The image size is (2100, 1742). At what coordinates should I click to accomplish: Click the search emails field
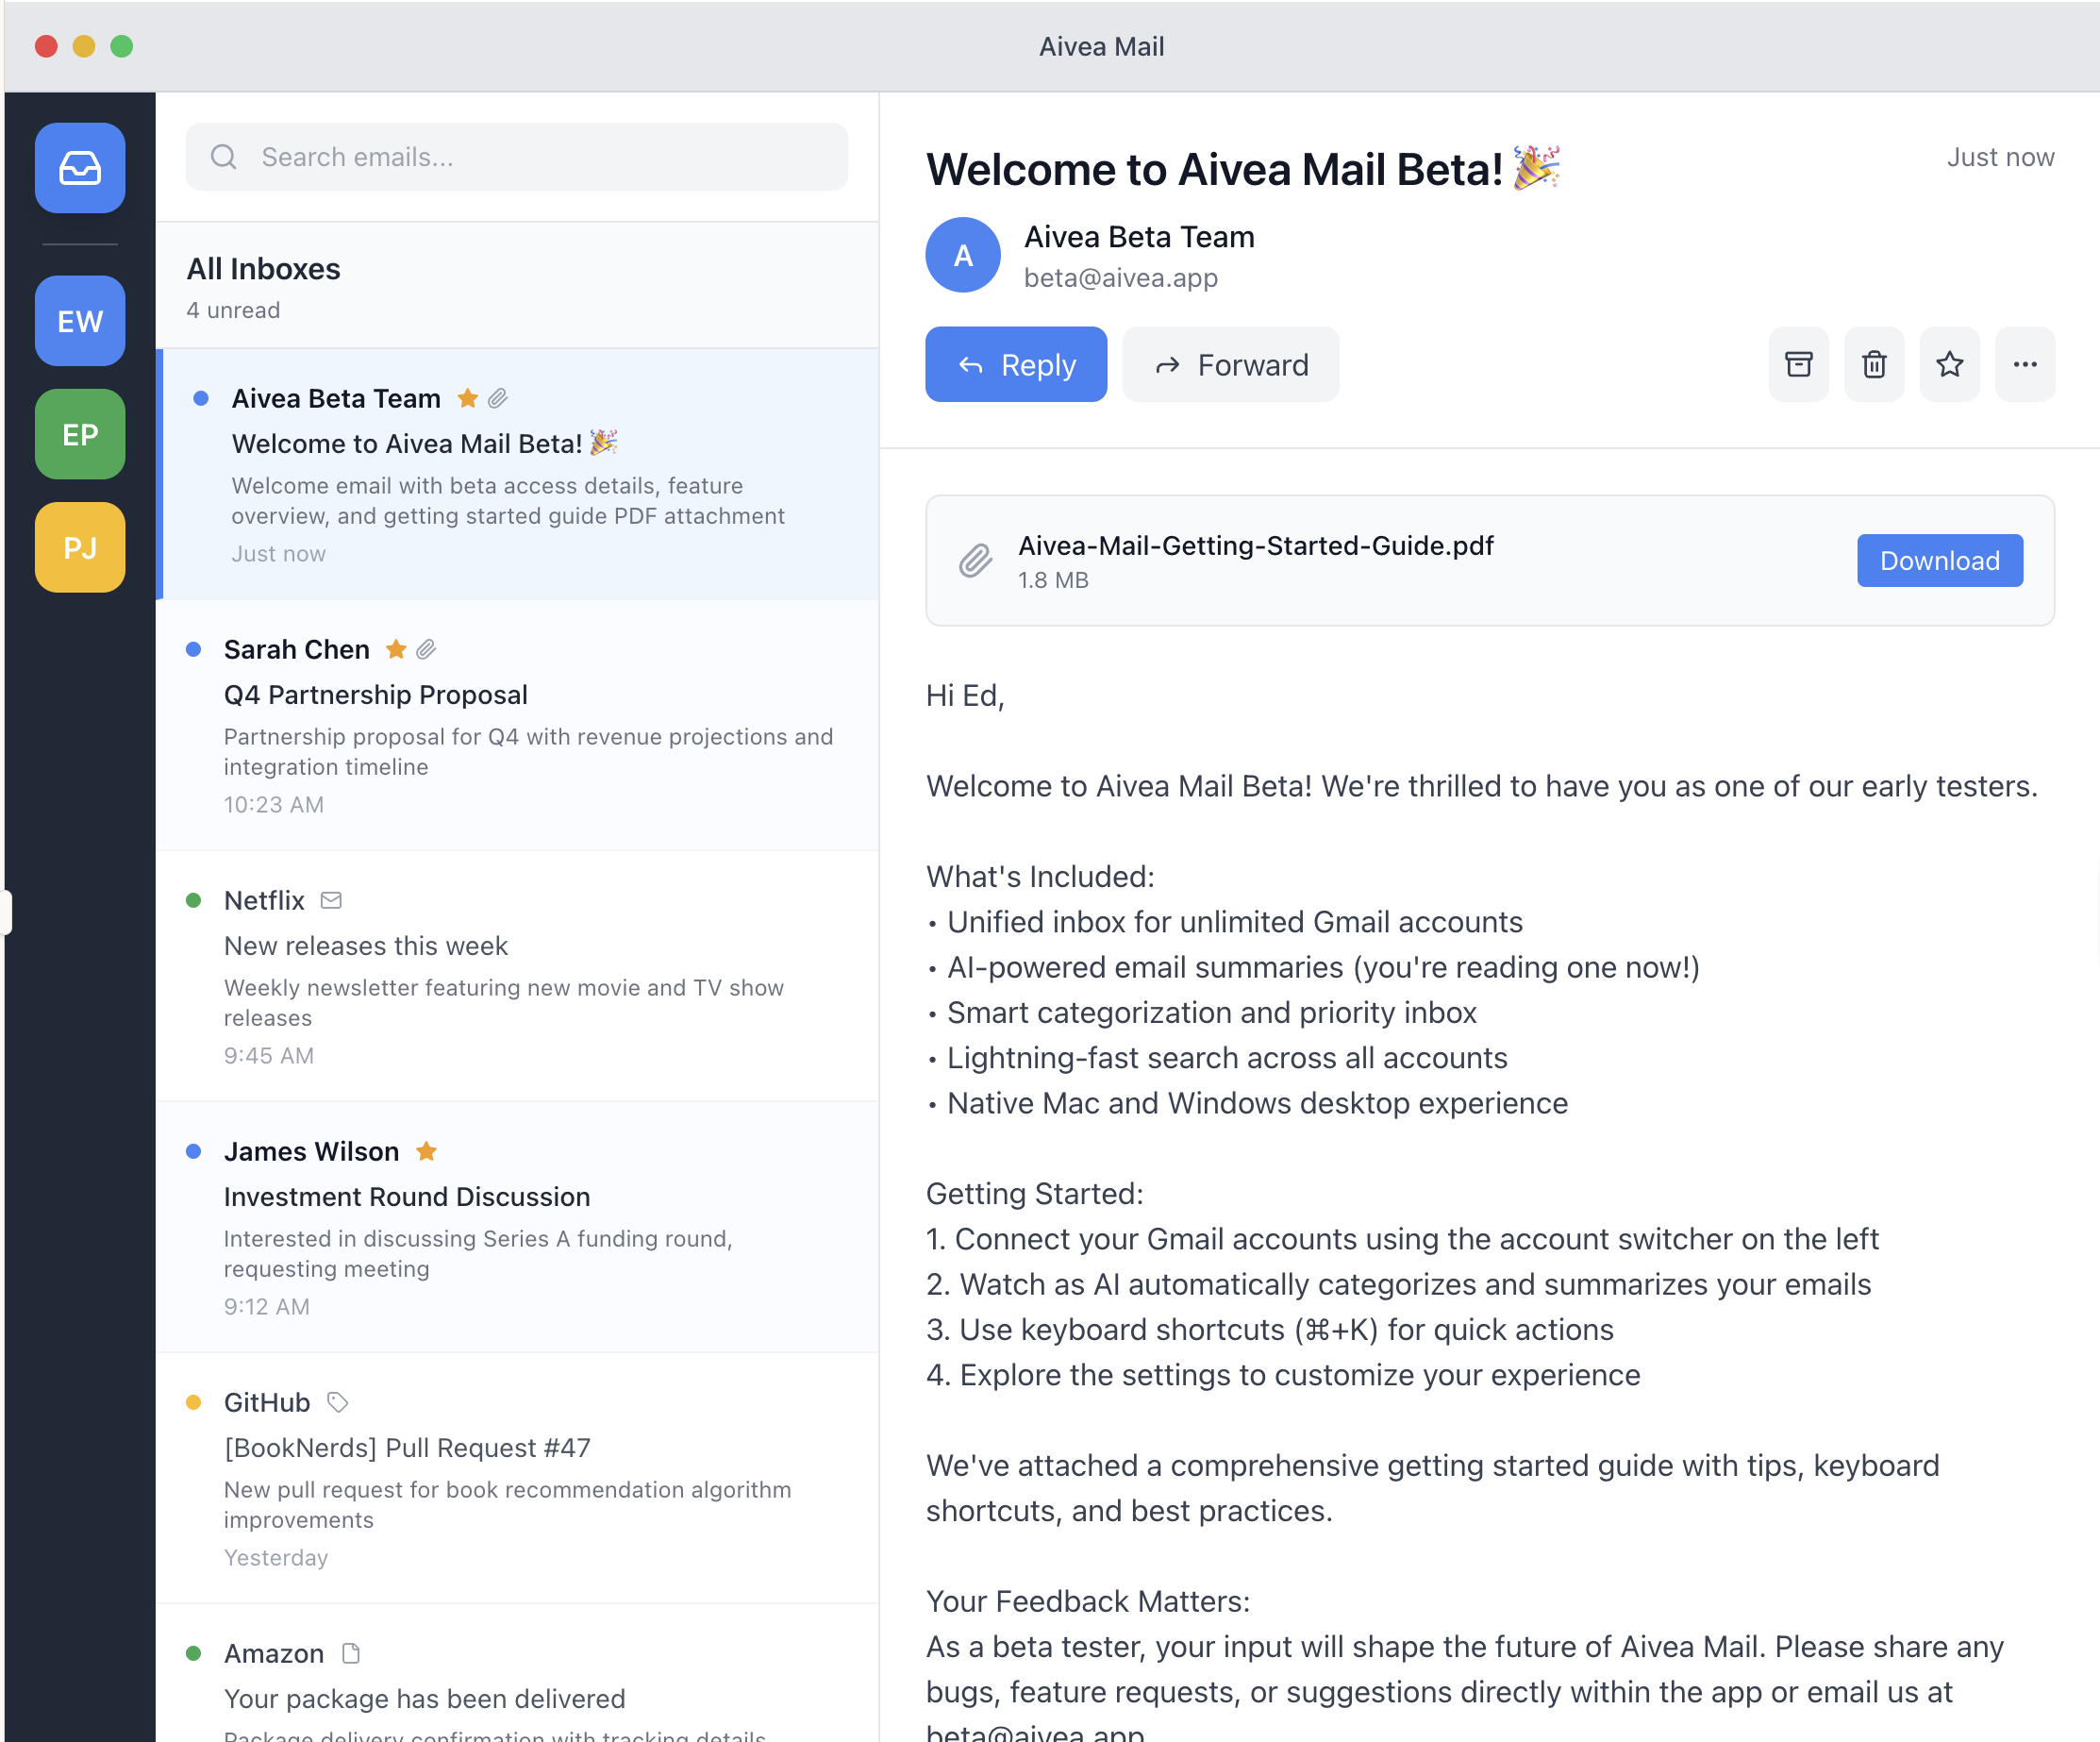coord(515,156)
